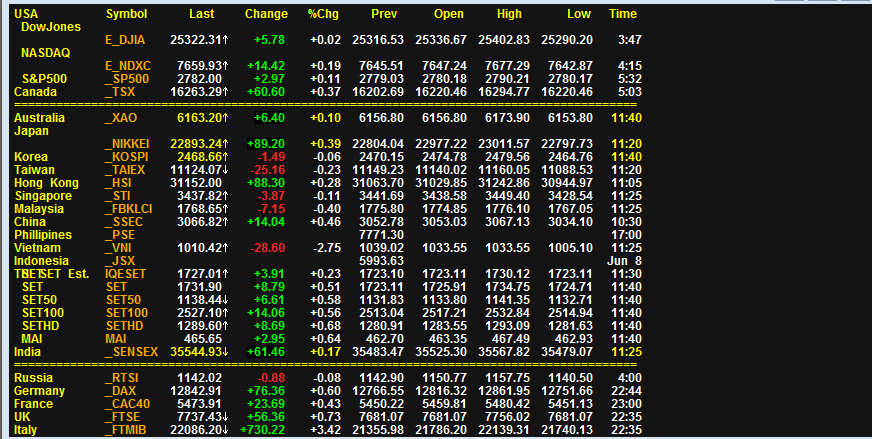872x439 pixels.
Task: Select the DowJones row label
Action: [51, 27]
